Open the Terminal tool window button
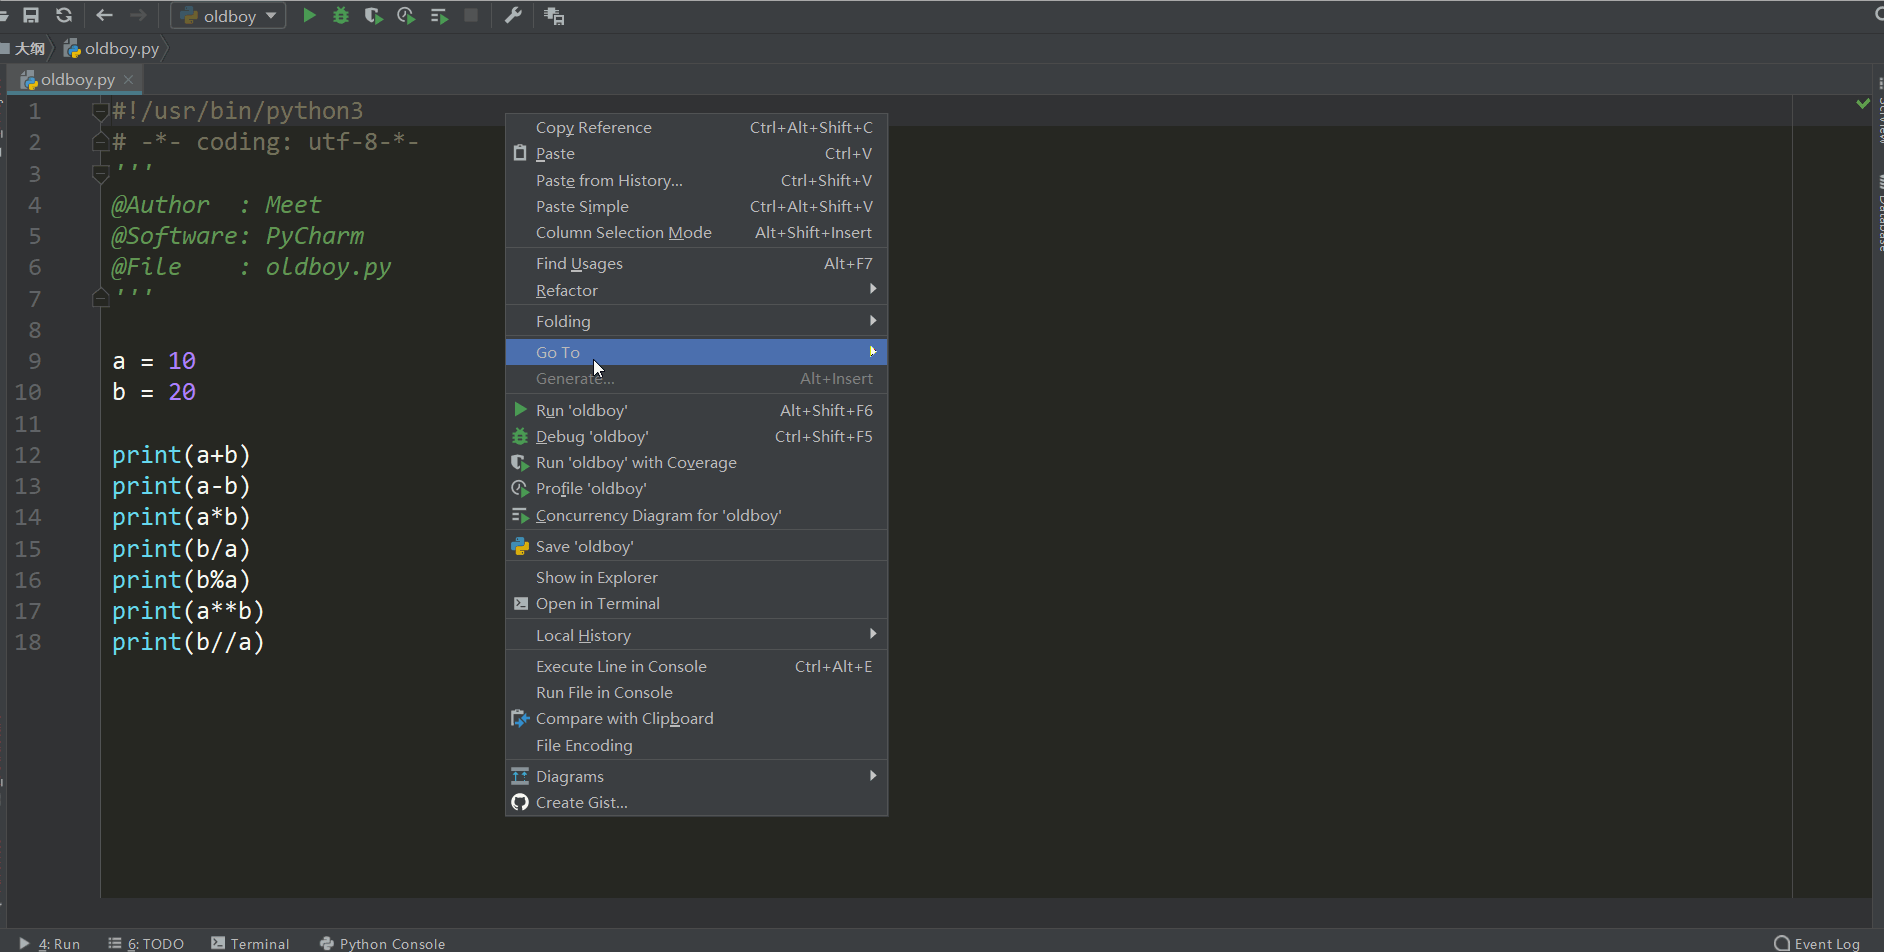 [x=250, y=943]
